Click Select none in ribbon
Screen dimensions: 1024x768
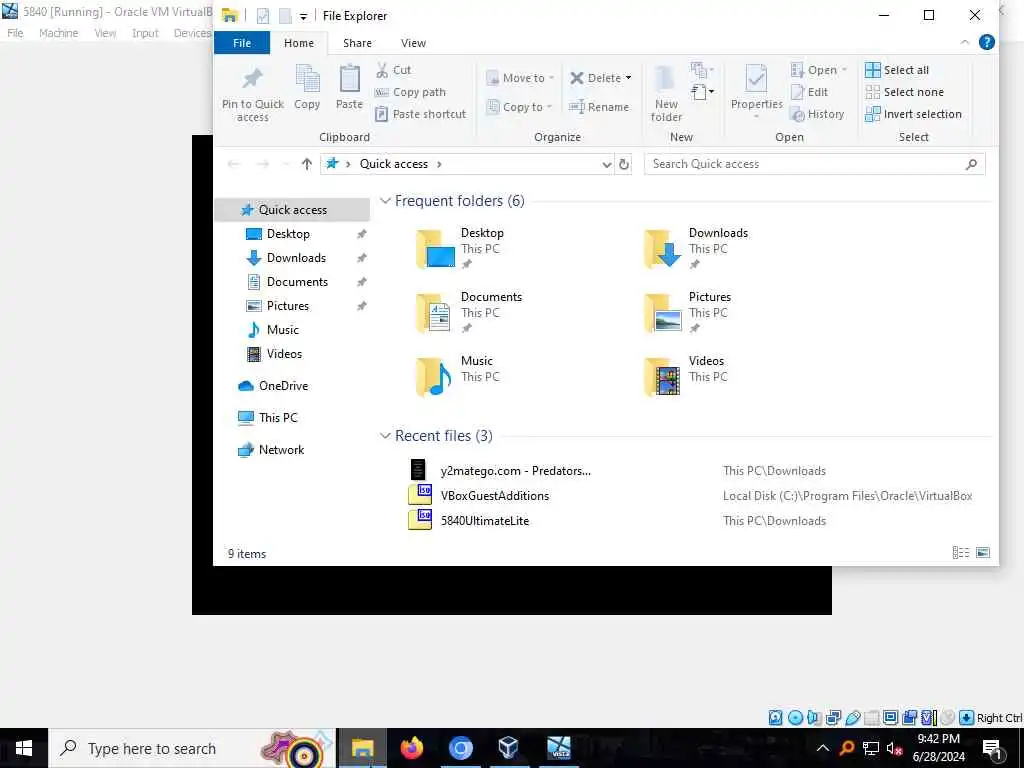tap(904, 92)
